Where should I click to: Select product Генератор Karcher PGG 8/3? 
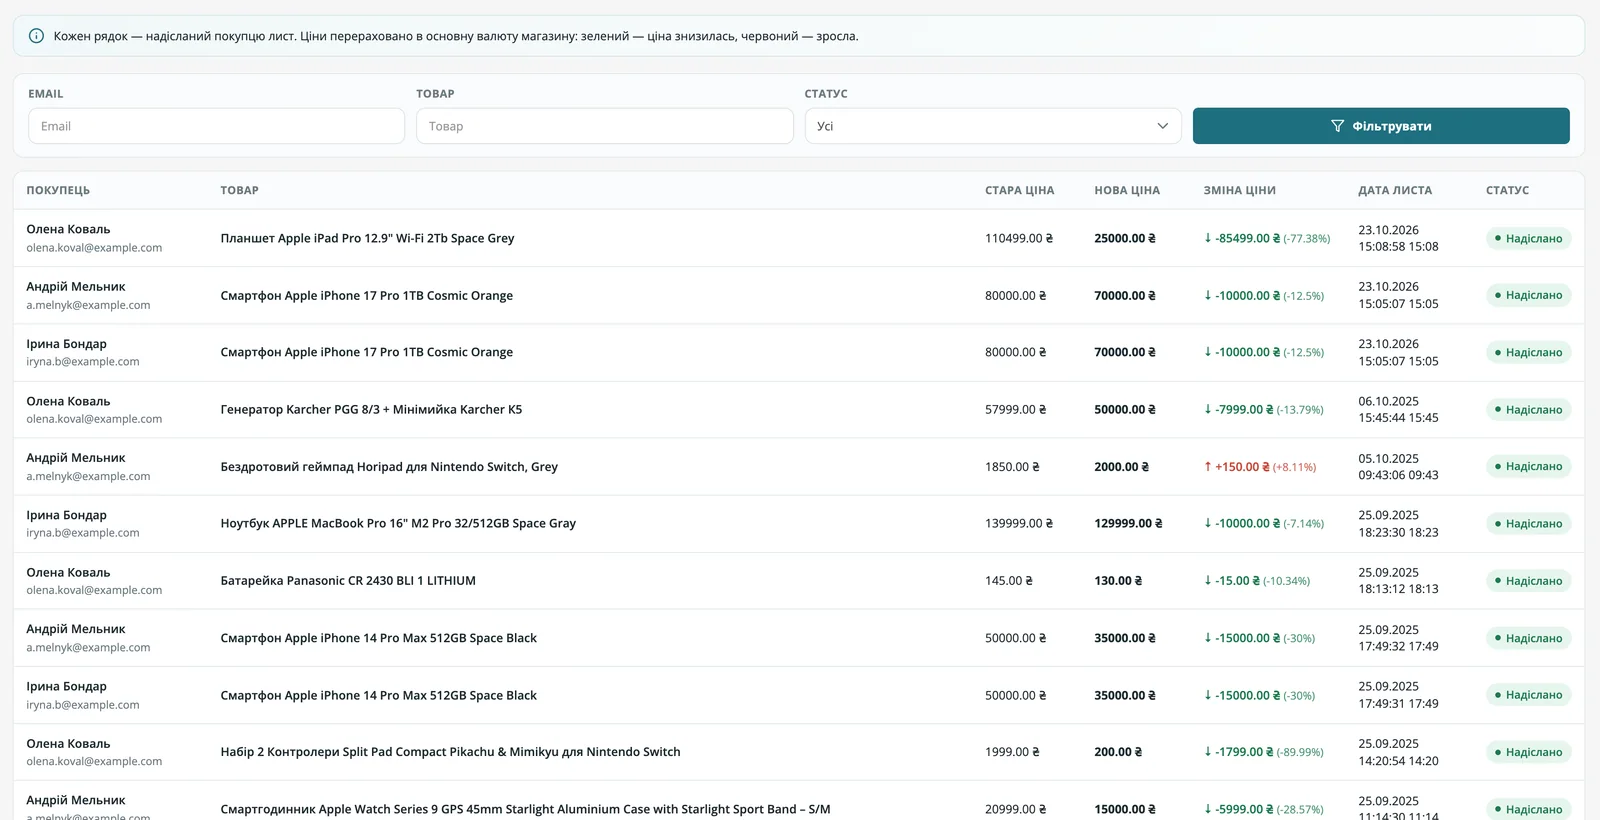371,409
